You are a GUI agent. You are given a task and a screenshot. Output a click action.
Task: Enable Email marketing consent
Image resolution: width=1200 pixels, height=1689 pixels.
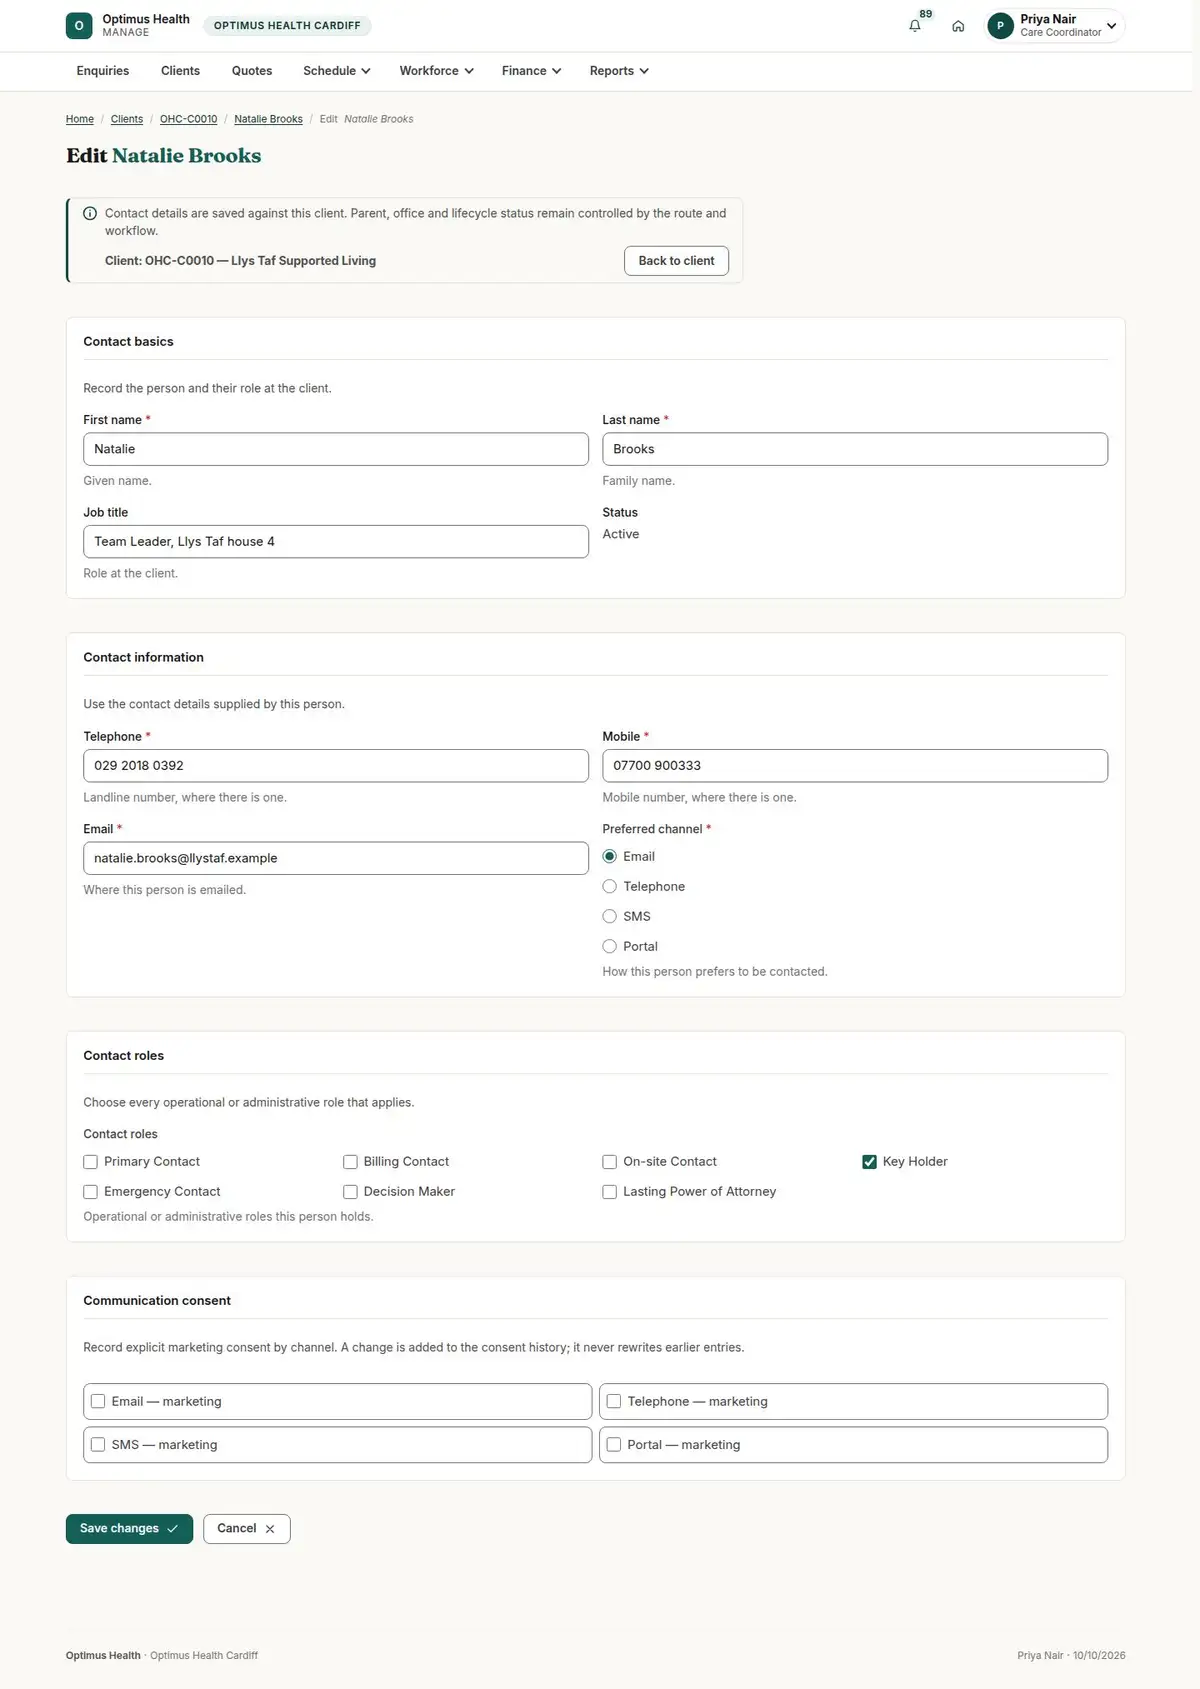point(98,1402)
